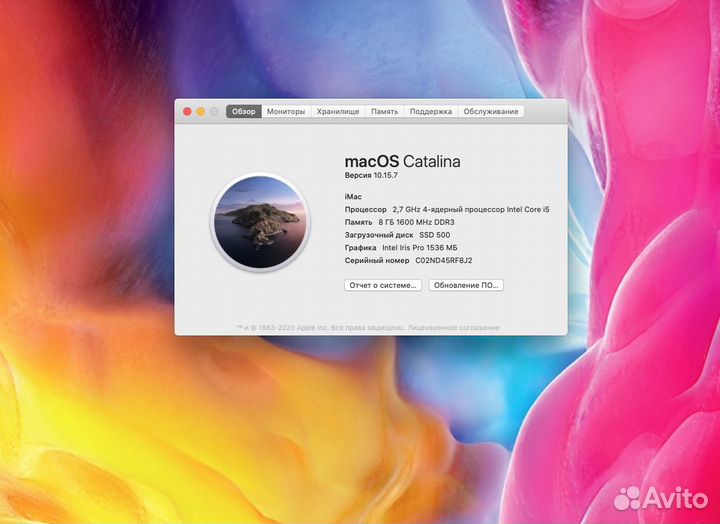Select the Память tab

[x=384, y=112]
